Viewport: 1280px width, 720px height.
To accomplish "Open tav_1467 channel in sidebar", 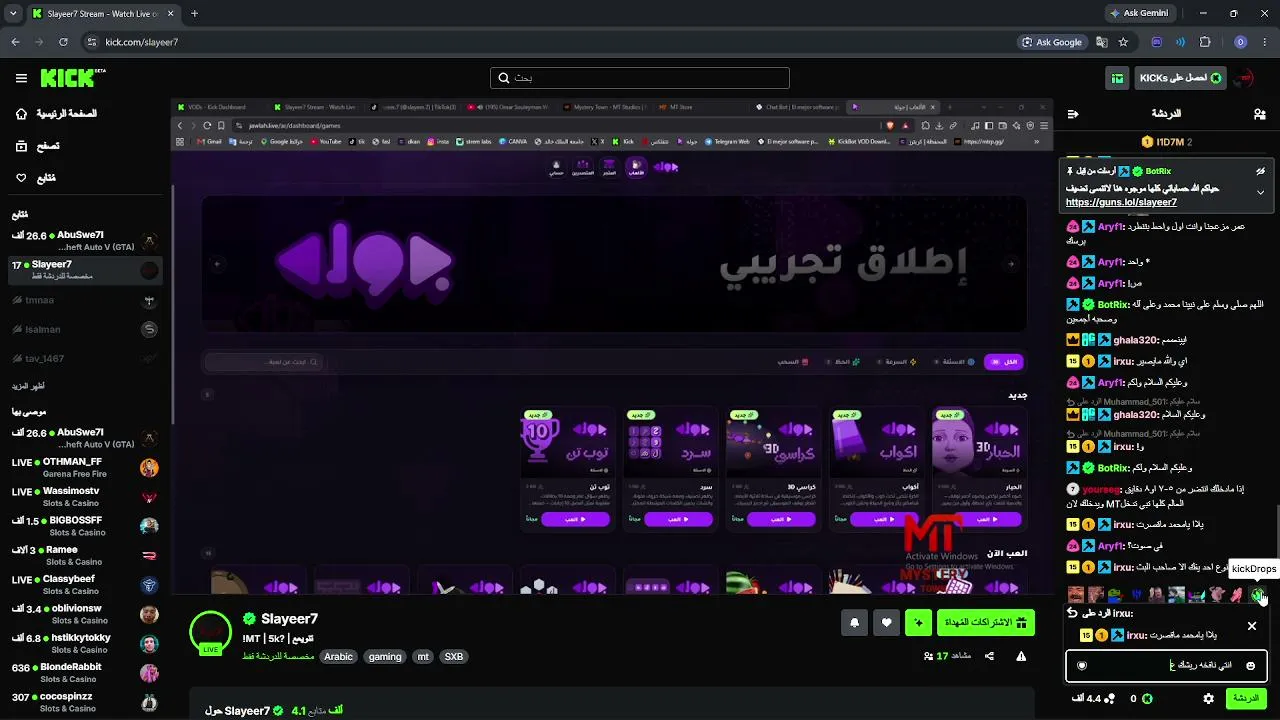I will point(85,358).
